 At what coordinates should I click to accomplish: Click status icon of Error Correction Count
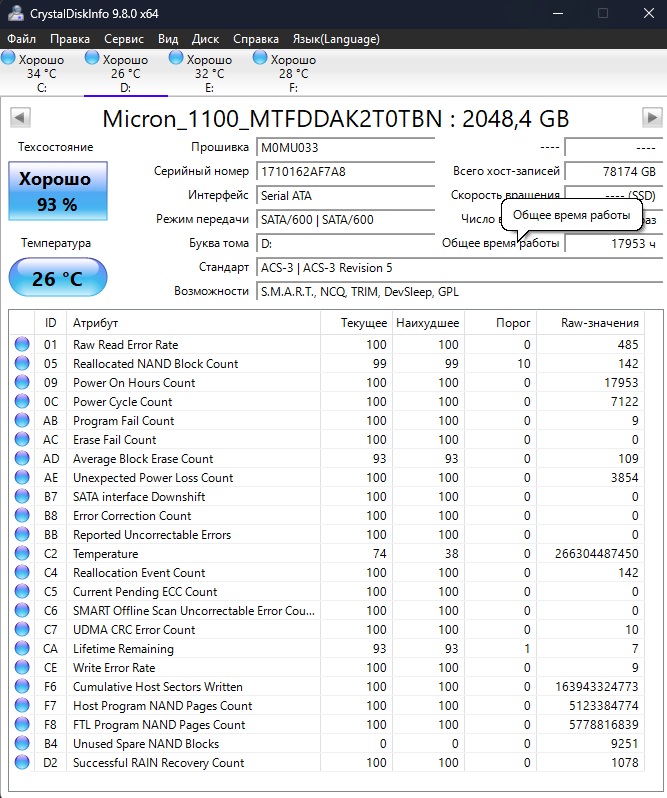pos(22,516)
